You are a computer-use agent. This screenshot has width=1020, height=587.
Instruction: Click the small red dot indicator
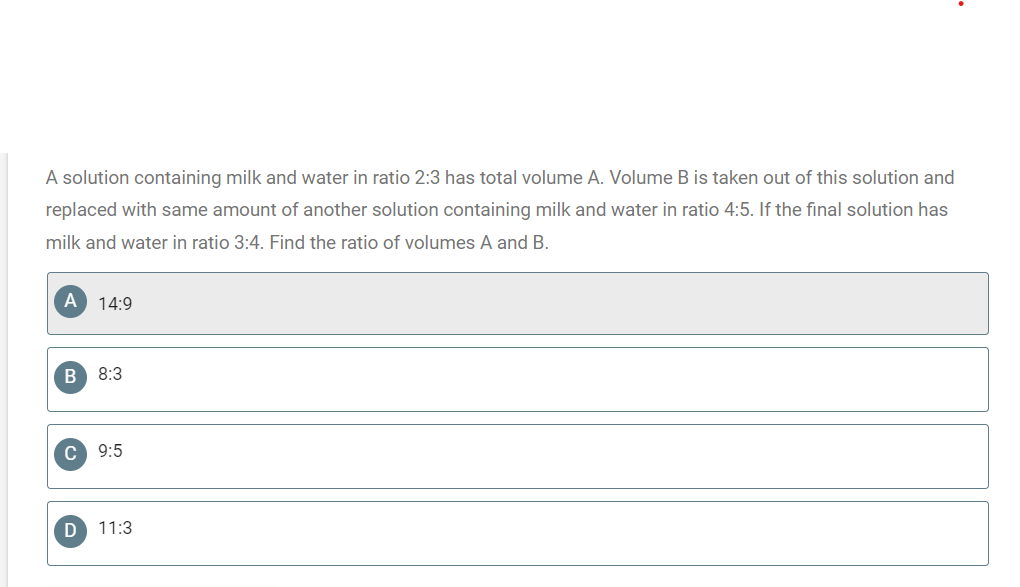pos(961,4)
